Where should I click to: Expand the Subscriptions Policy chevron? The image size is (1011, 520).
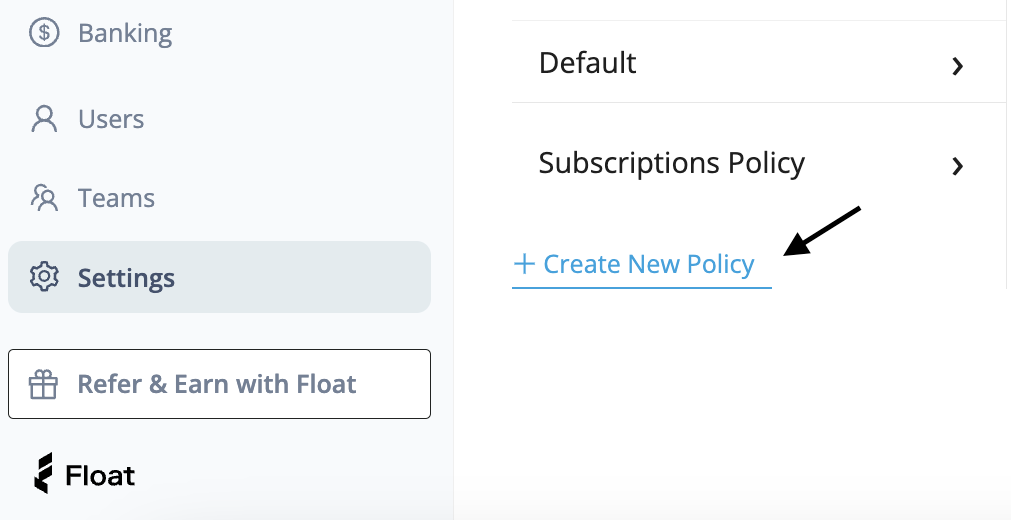[957, 166]
